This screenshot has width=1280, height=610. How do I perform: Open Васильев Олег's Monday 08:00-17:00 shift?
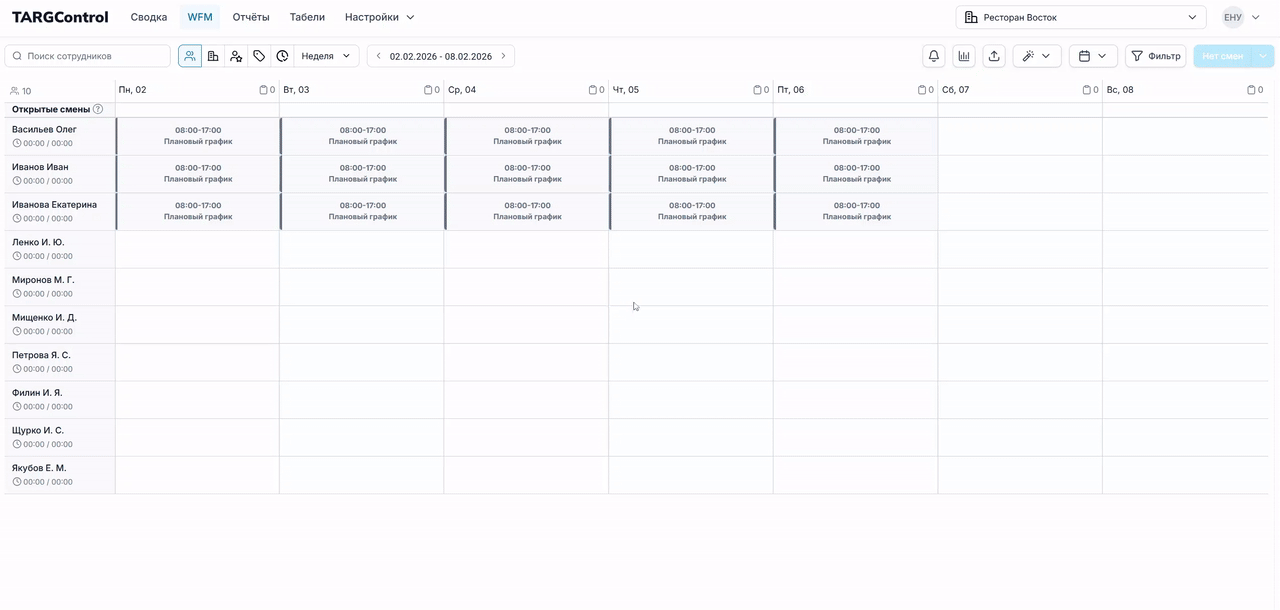(198, 136)
